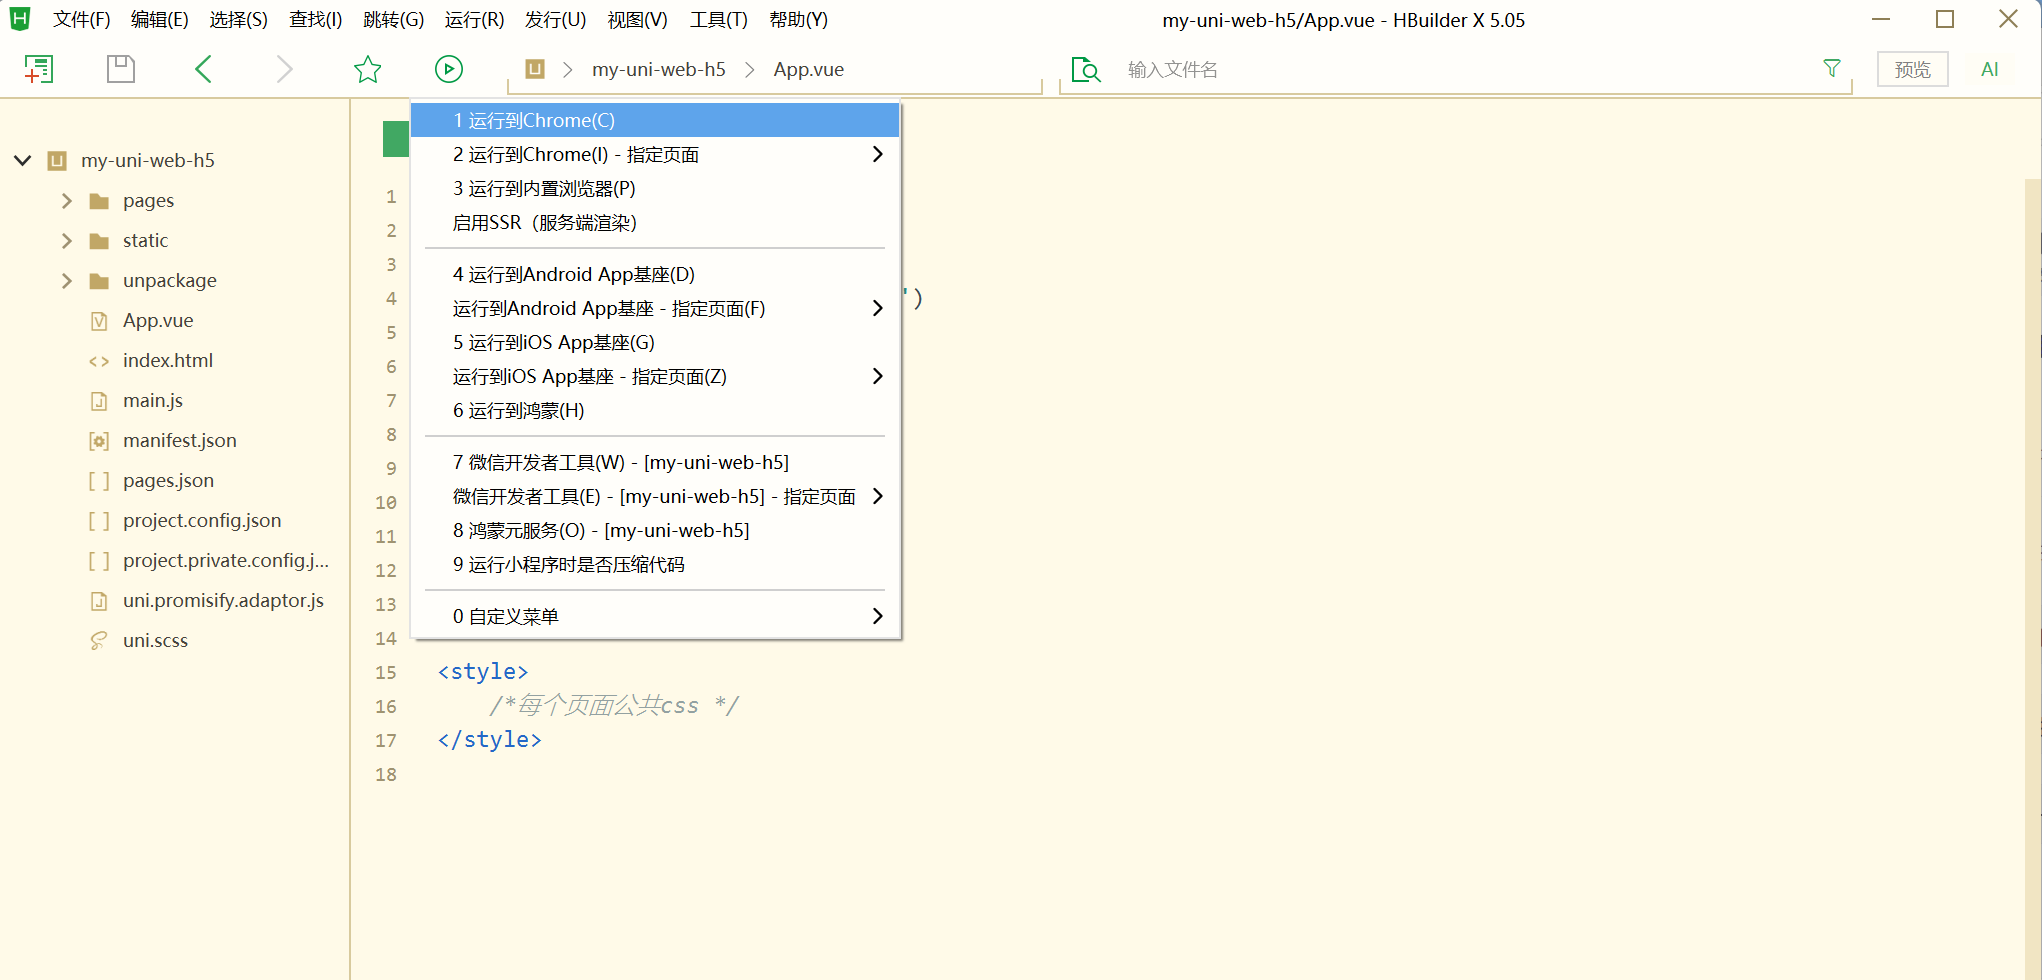Select 微信开发者工具(W) for my-uni-web-h5

[655, 462]
